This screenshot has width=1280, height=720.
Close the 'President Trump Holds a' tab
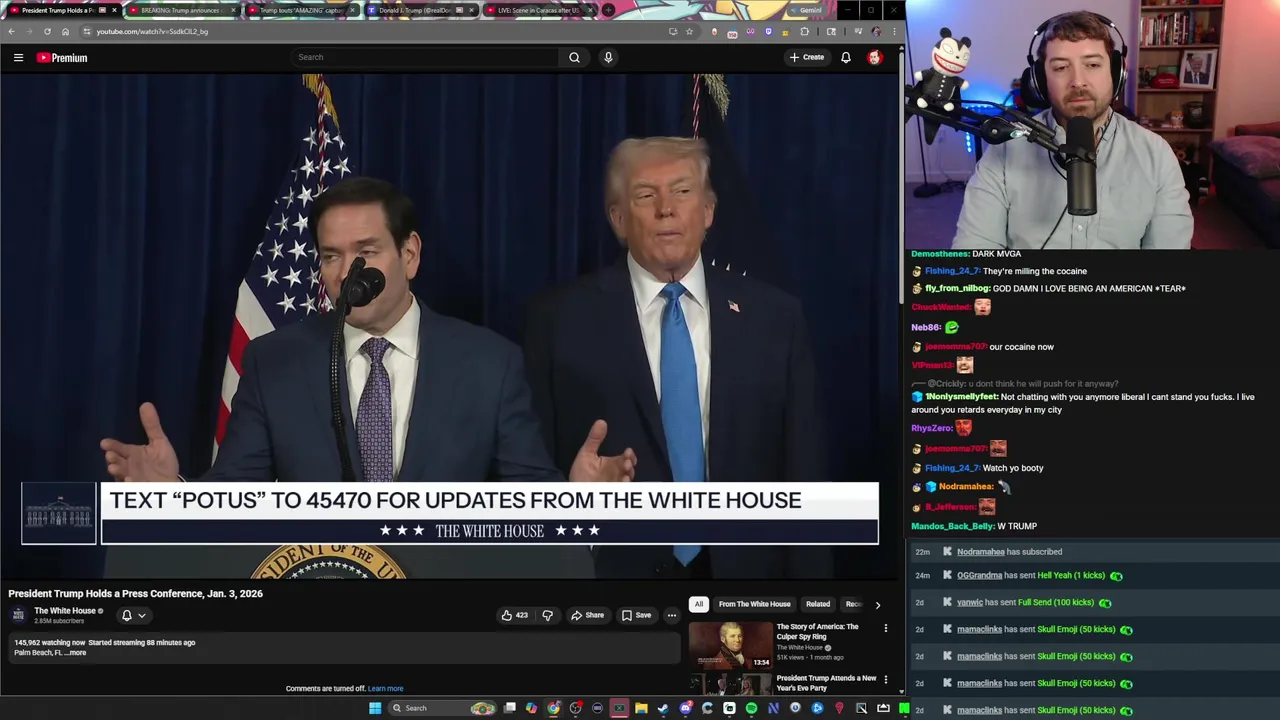point(113,10)
